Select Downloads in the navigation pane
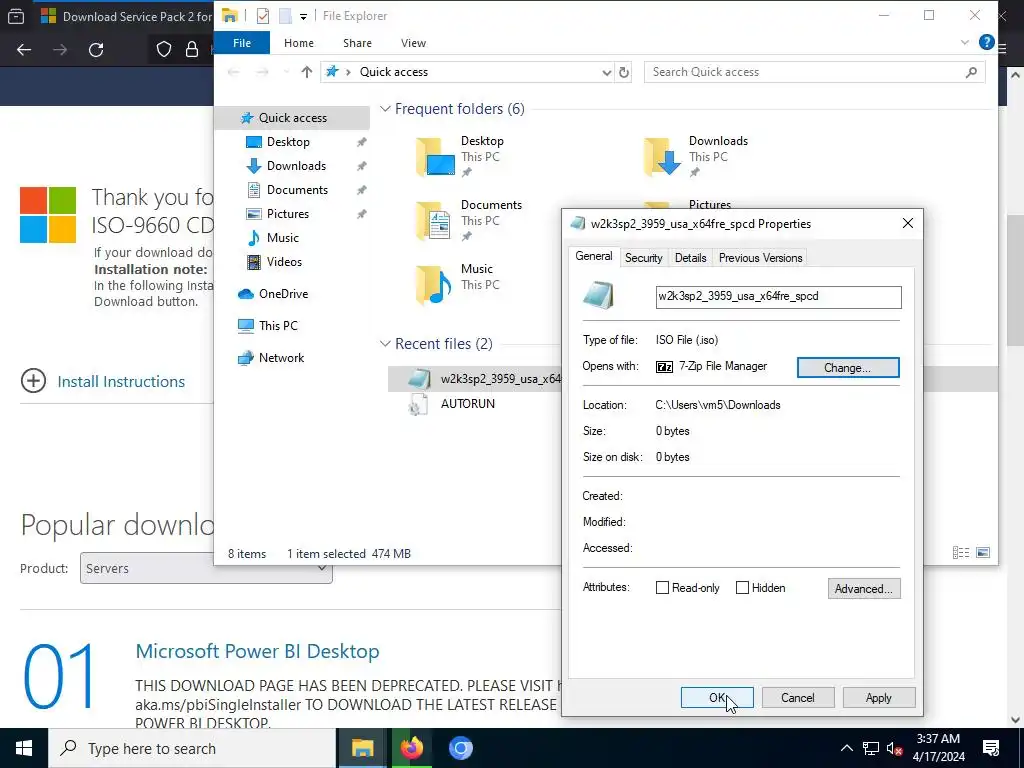Screen dimensions: 1024x768 click(x=296, y=166)
